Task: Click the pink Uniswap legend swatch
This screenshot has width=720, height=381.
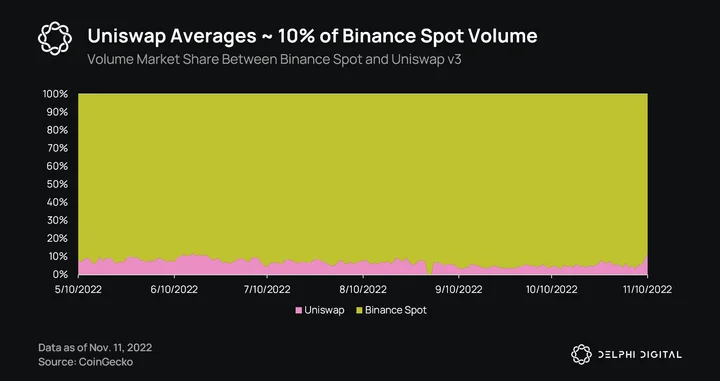Action: (299, 310)
